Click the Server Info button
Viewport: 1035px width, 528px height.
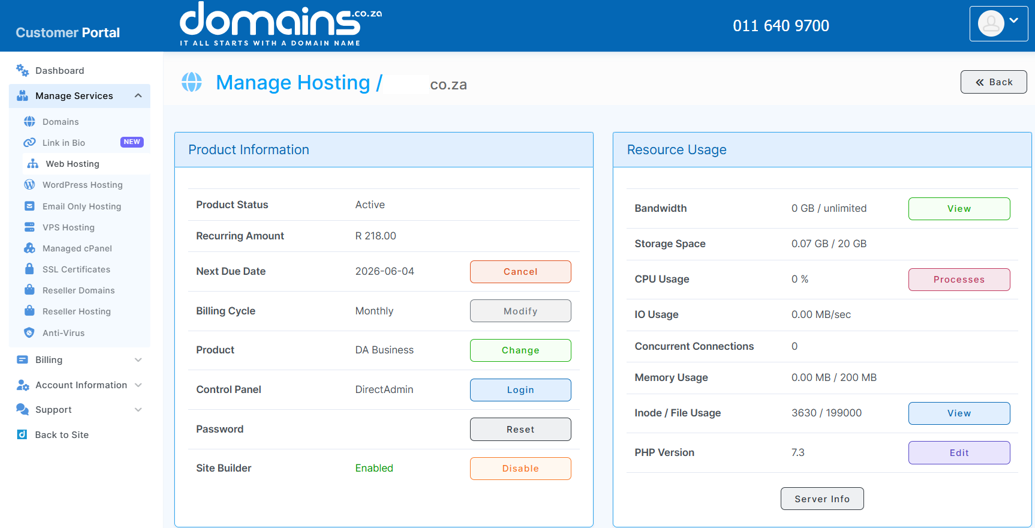pyautogui.click(x=822, y=499)
